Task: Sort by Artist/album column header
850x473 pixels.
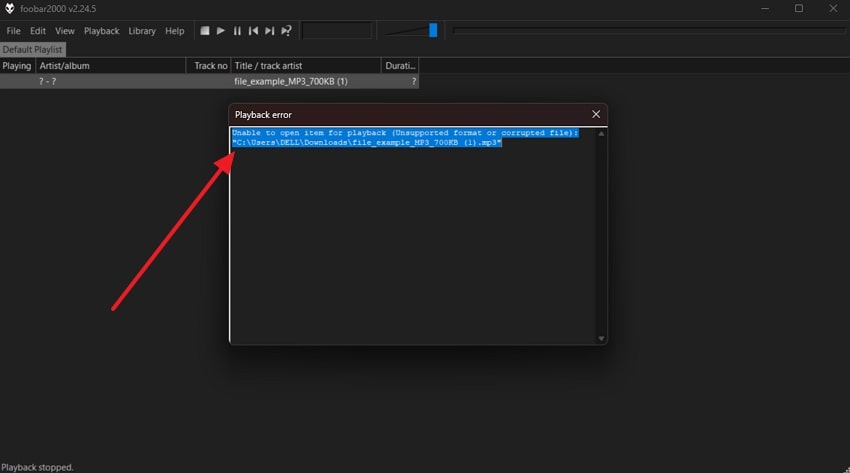Action: pos(110,66)
